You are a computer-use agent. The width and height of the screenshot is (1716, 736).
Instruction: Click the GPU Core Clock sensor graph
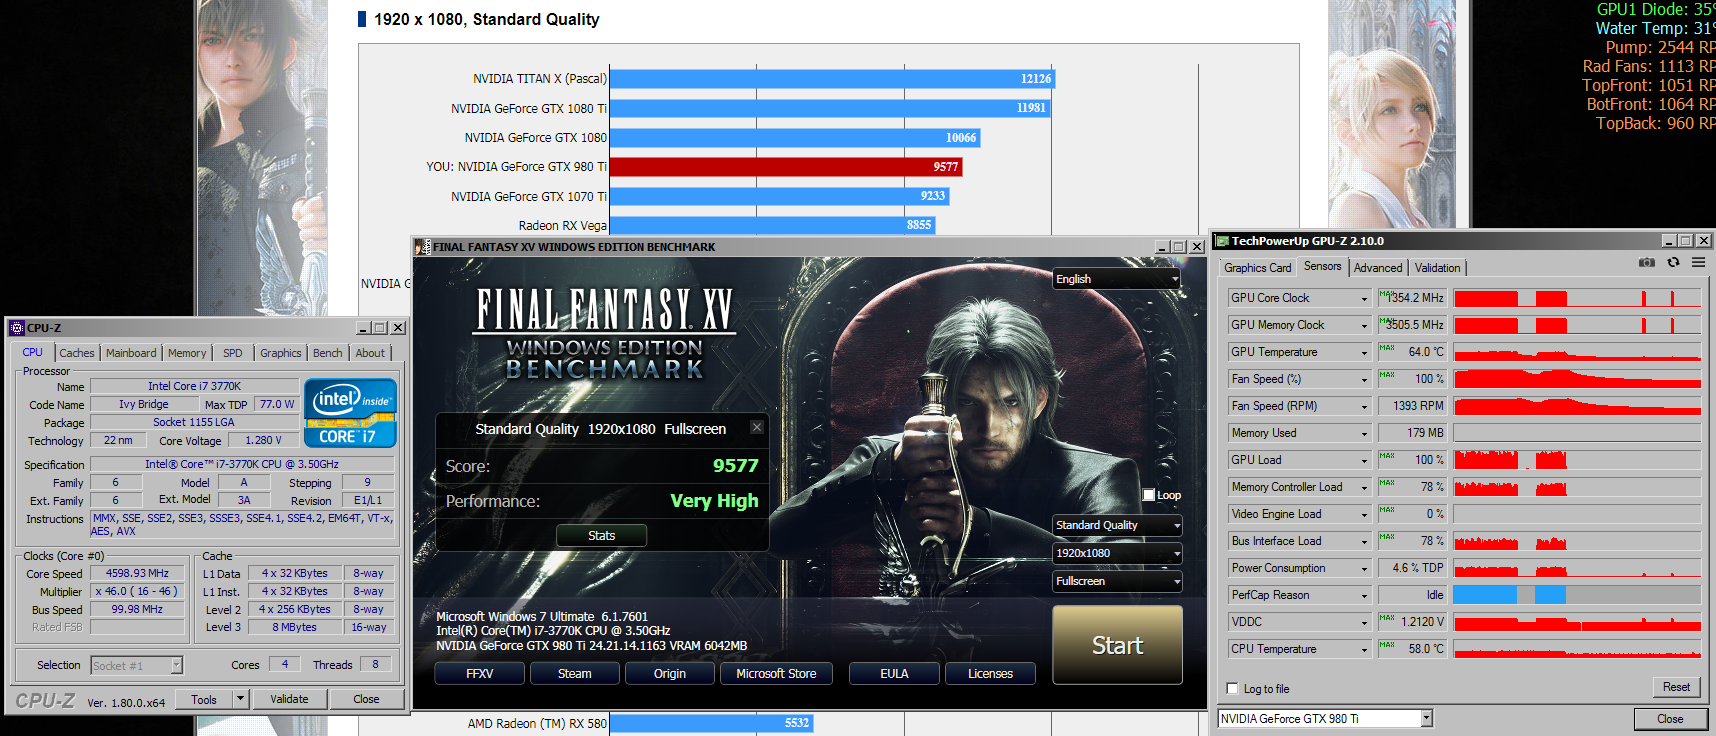[1577, 298]
